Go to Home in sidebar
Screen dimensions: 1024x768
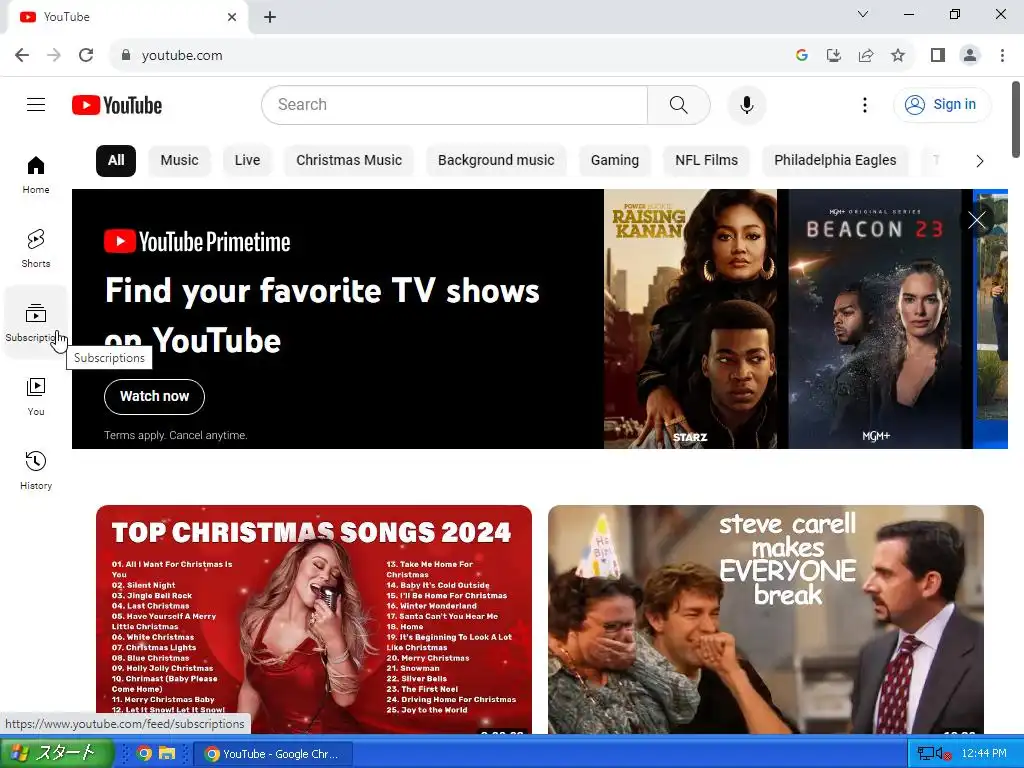[36, 175]
